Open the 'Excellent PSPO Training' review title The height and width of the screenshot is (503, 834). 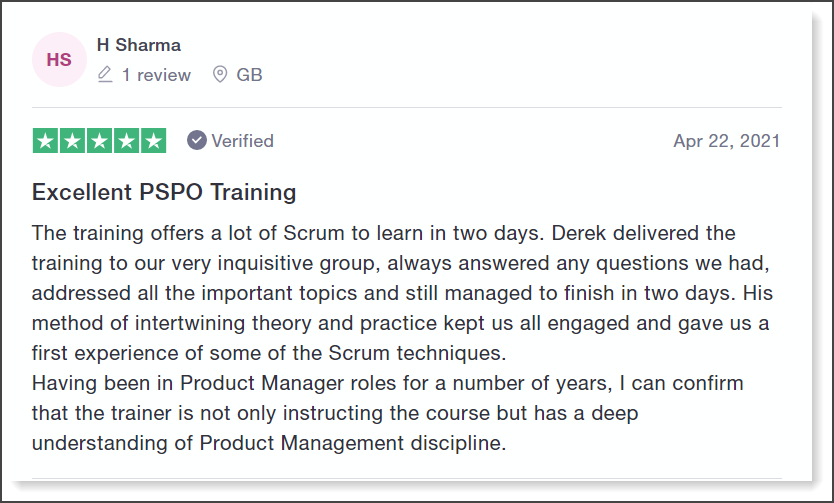(164, 192)
